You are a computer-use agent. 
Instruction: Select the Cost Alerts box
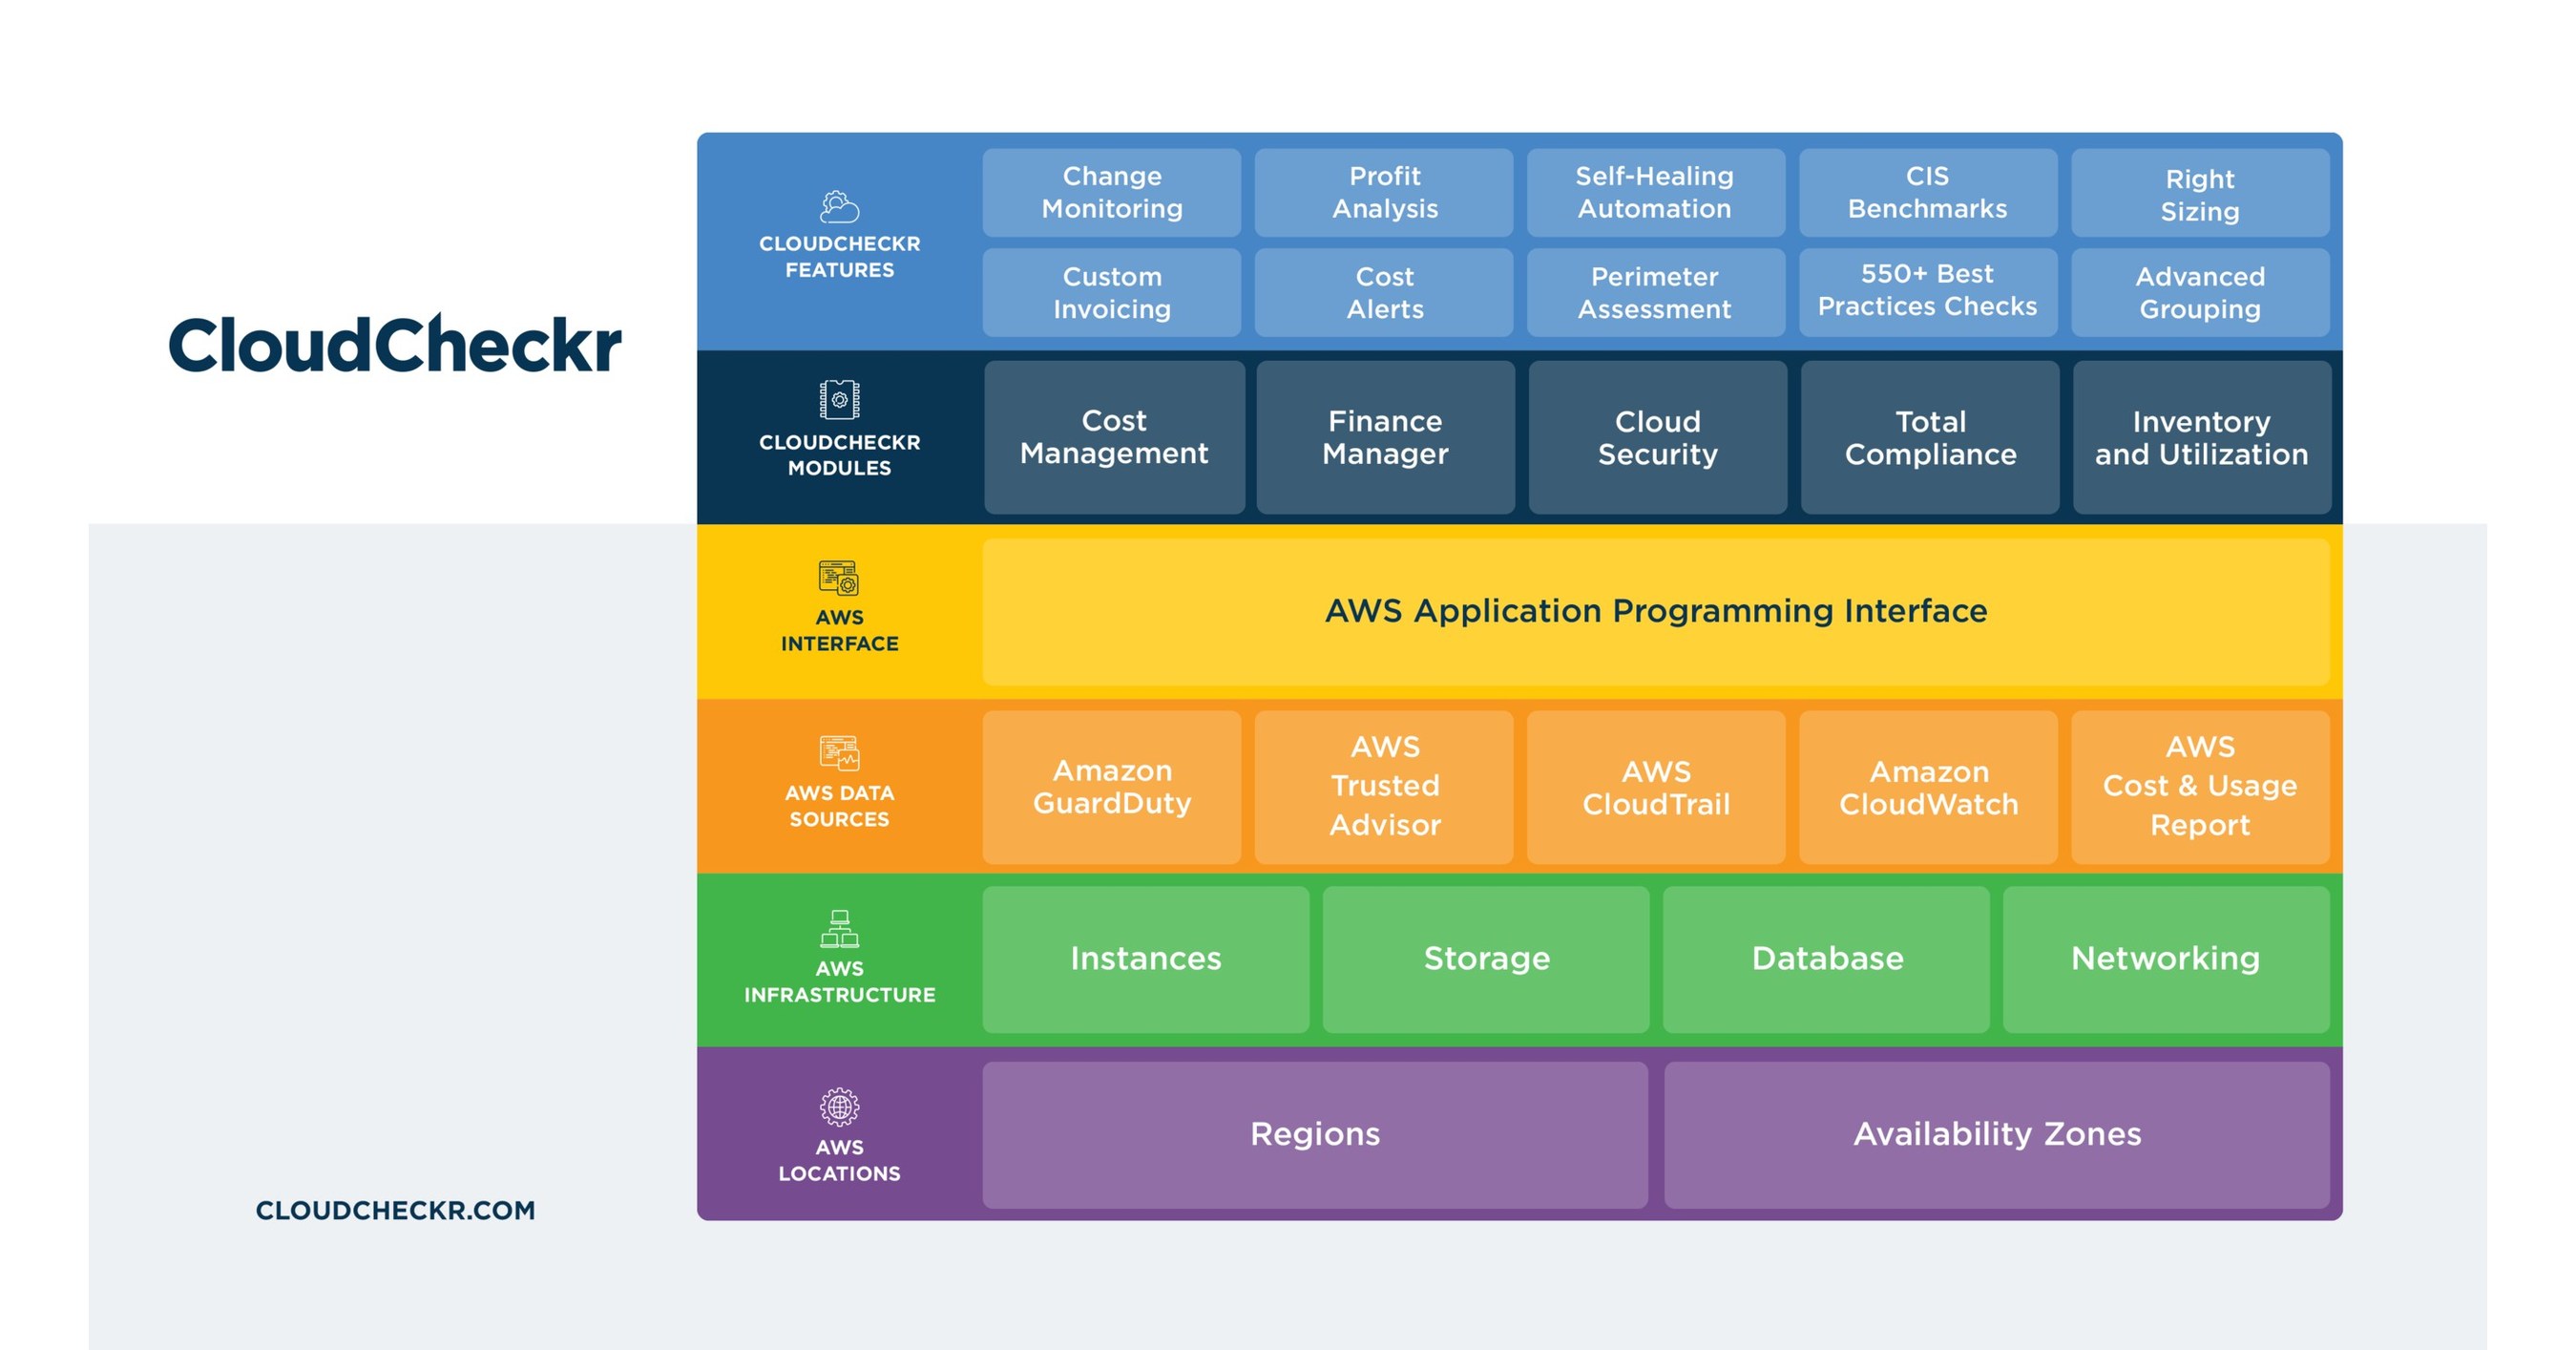click(x=1384, y=292)
